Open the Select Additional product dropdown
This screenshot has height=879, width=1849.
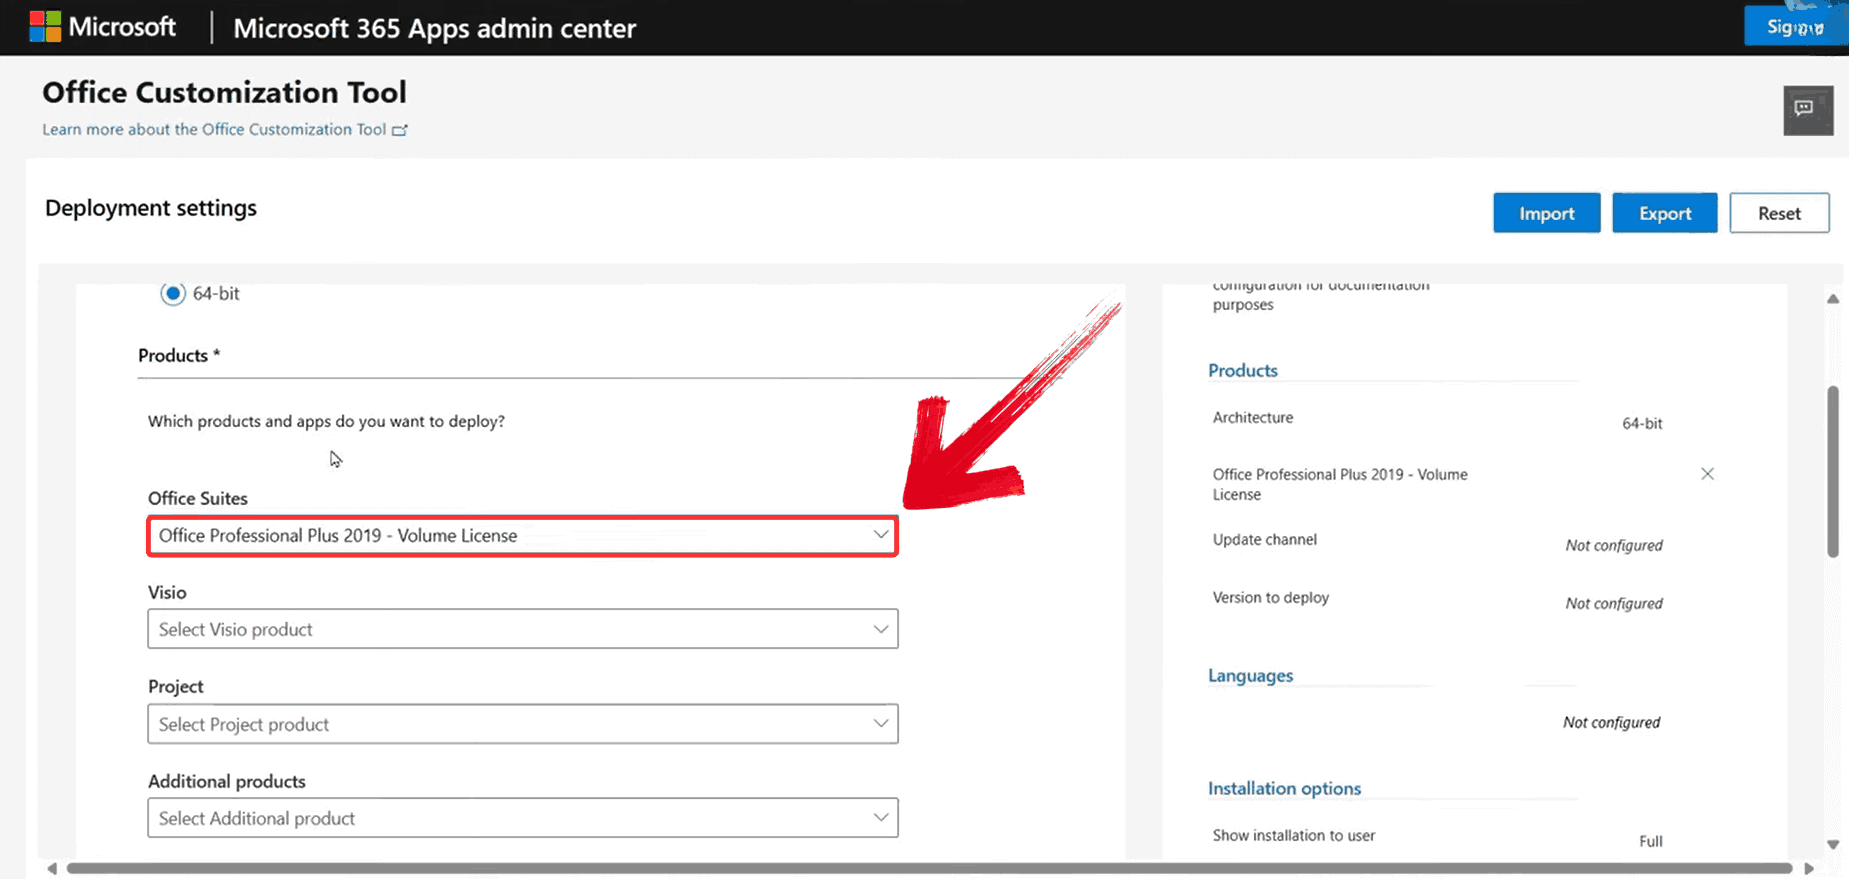[522, 818]
